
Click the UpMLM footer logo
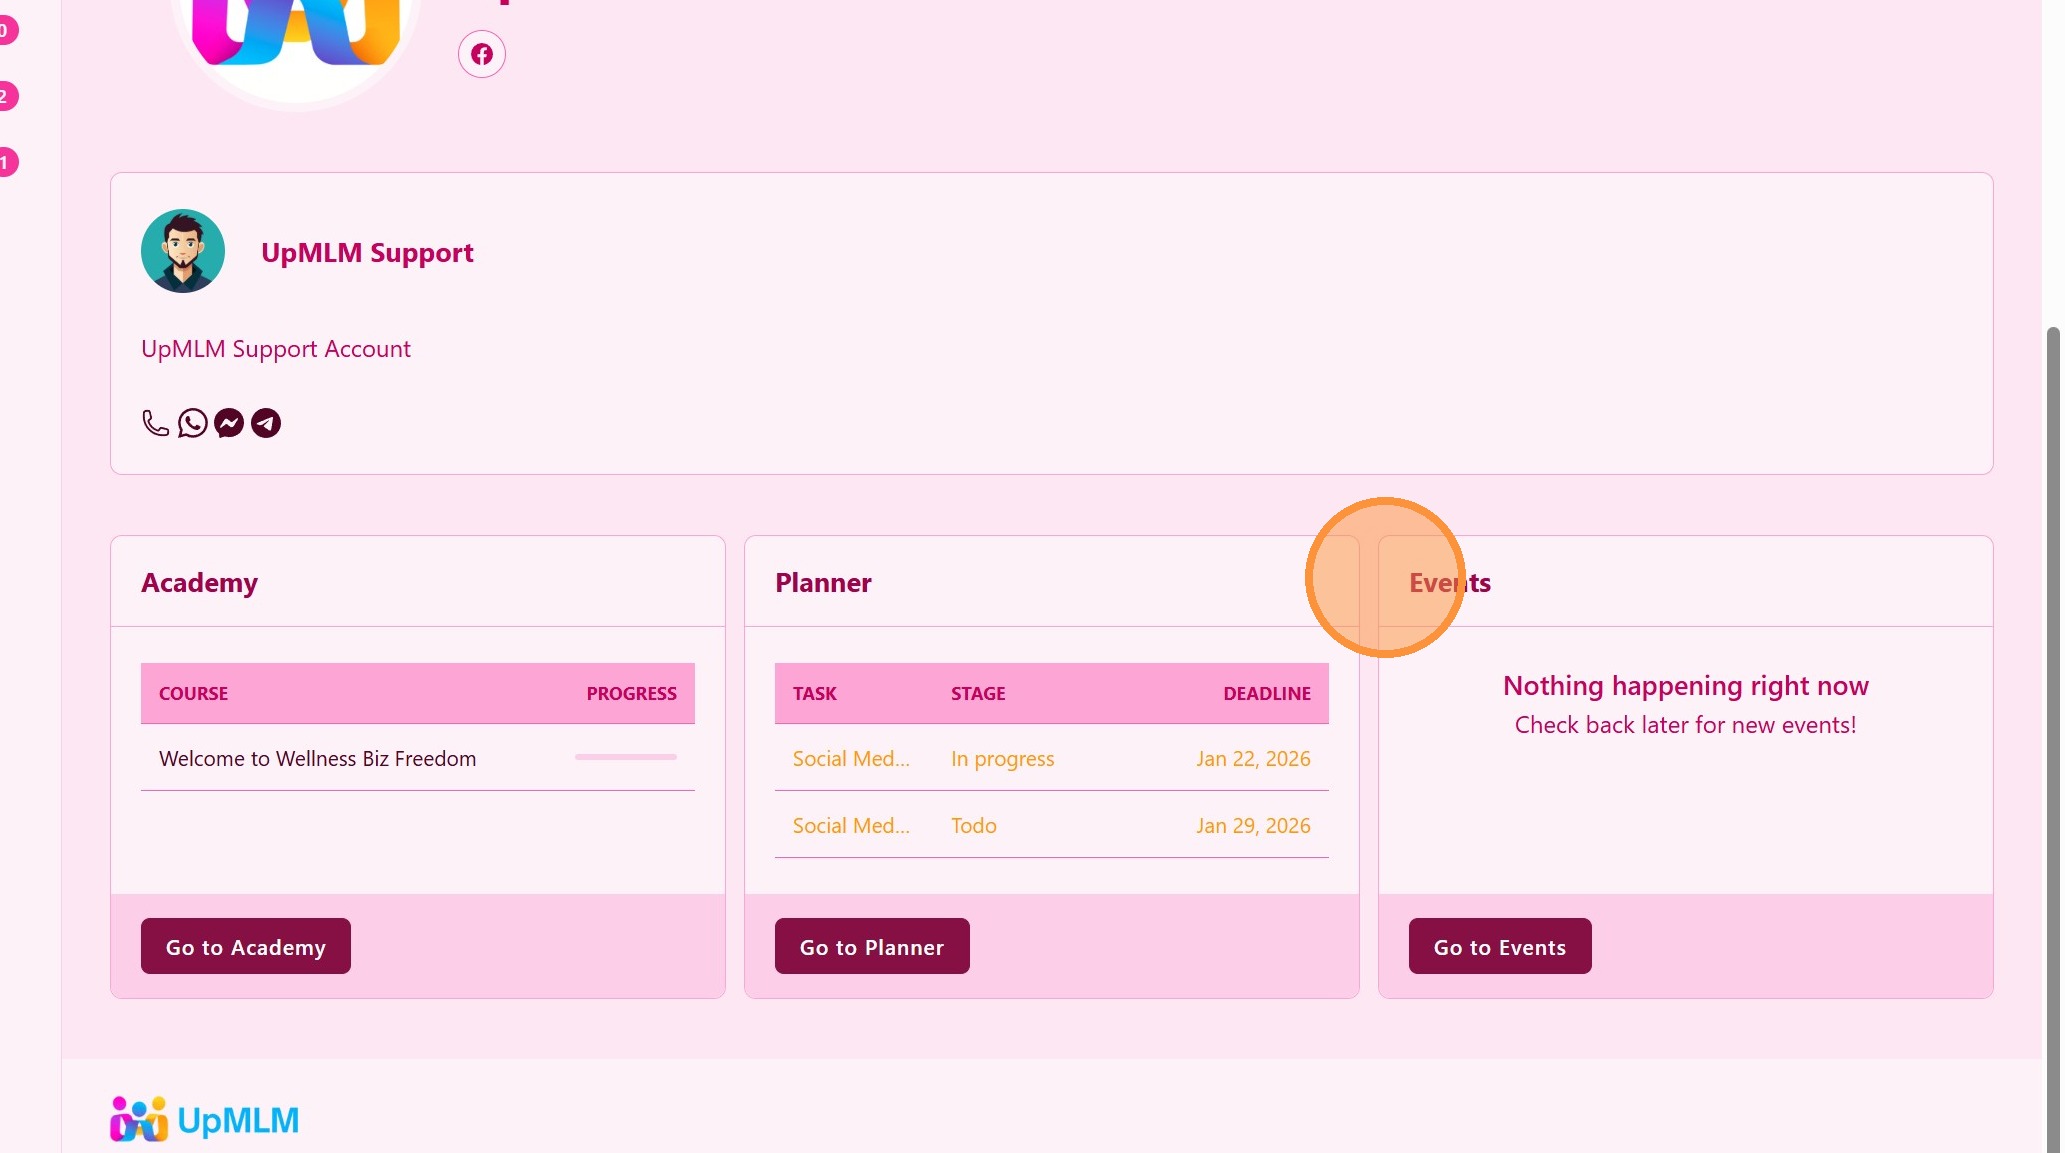pos(205,1120)
